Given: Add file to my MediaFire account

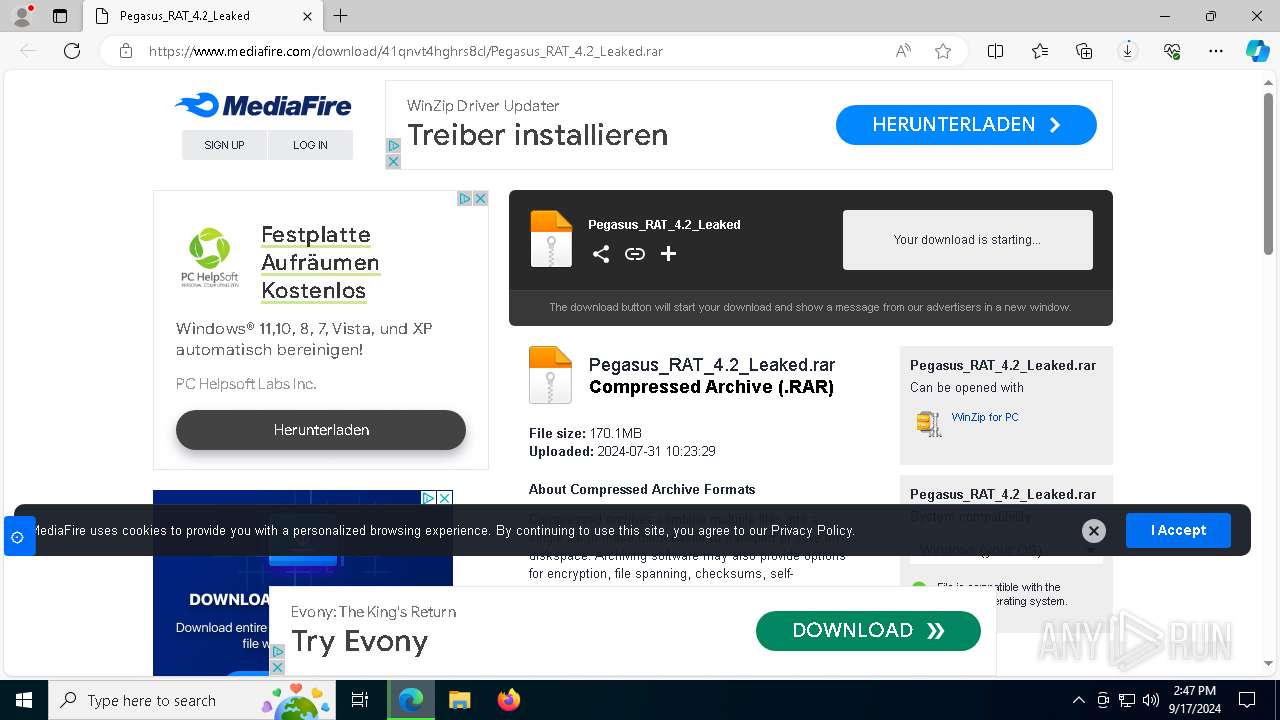Looking at the screenshot, I should coord(668,254).
